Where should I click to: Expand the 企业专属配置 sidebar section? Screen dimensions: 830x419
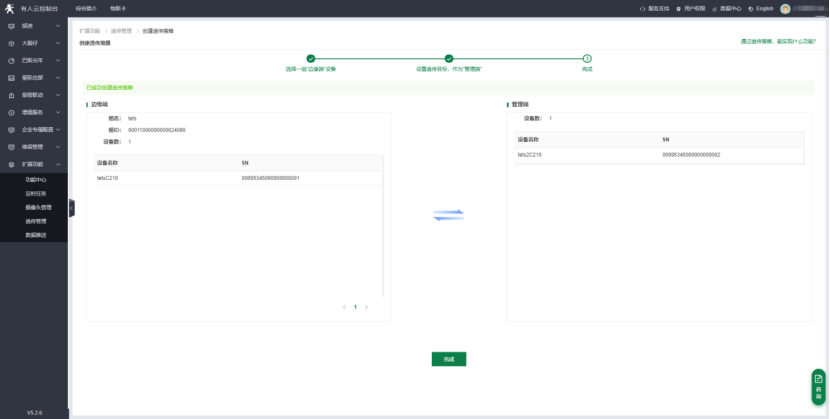pyautogui.click(x=58, y=129)
